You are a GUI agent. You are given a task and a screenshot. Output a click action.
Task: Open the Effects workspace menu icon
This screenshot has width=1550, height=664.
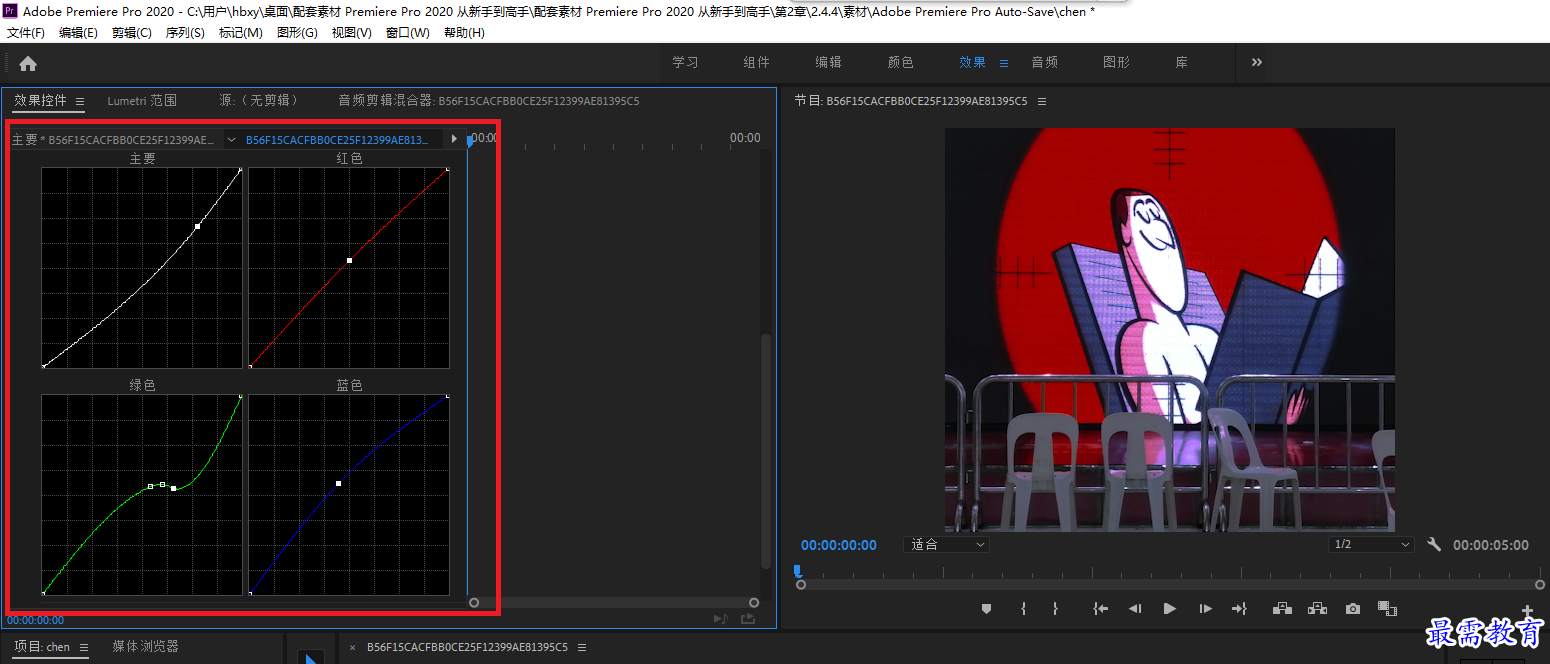1004,62
